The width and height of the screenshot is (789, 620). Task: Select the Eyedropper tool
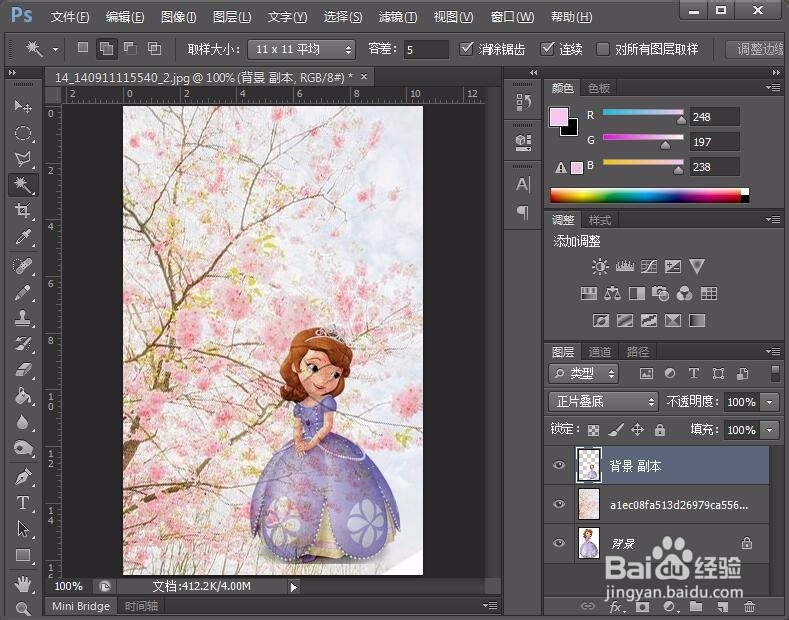coord(23,237)
